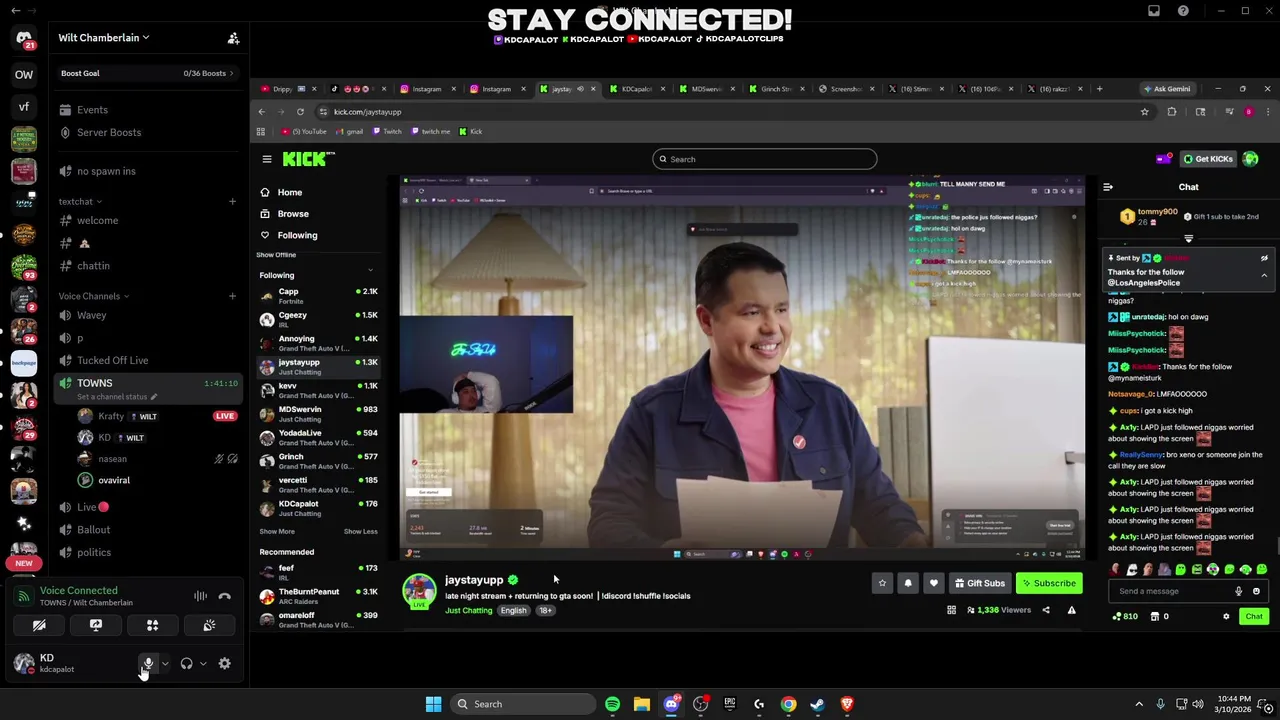Click Get KICKs button

click(x=1207, y=159)
